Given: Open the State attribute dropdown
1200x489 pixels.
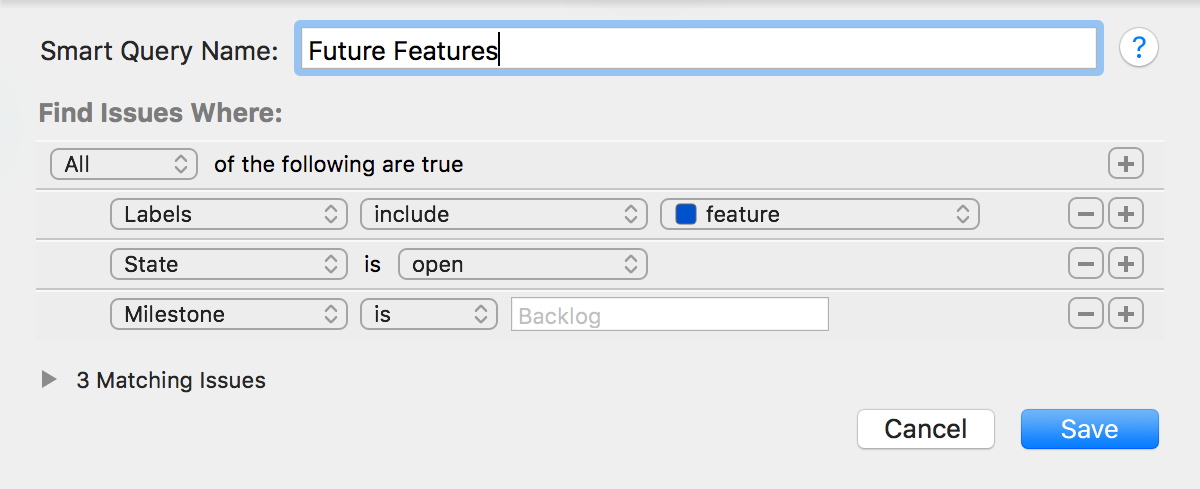Looking at the screenshot, I should click(x=229, y=264).
